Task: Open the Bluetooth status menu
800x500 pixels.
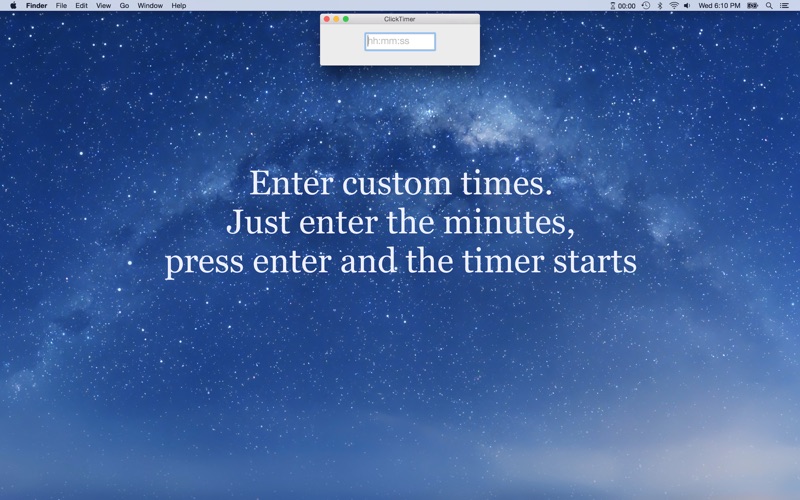Action: pos(660,6)
